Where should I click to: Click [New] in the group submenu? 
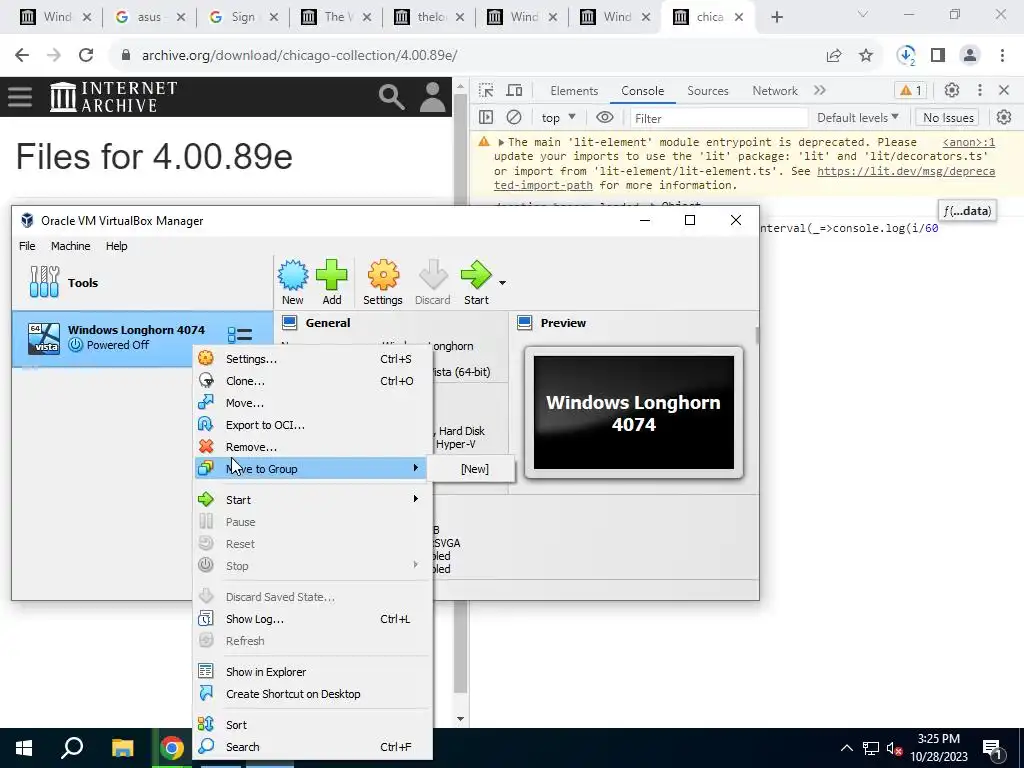point(474,469)
